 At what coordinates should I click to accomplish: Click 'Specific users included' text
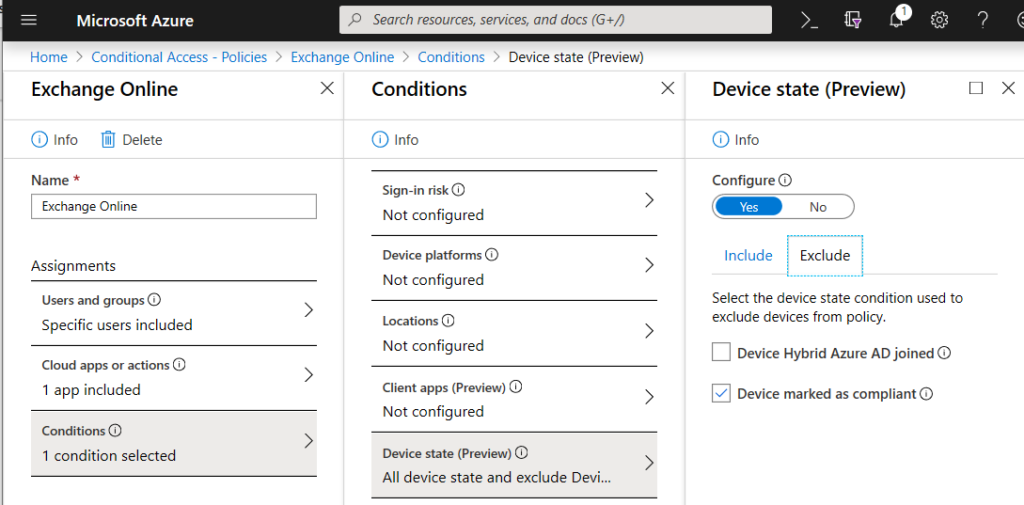click(x=117, y=325)
